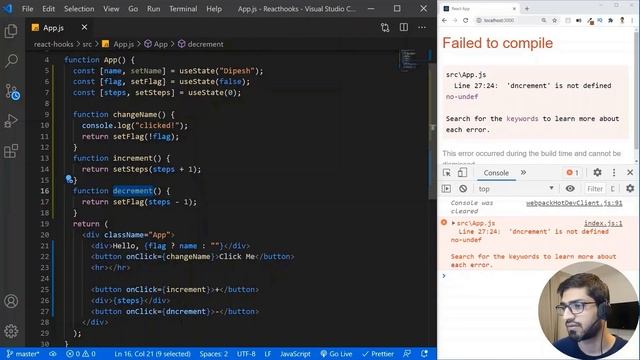The image size is (640, 360).
Task: Click the LF end-of-line status item
Action: pos(268,354)
